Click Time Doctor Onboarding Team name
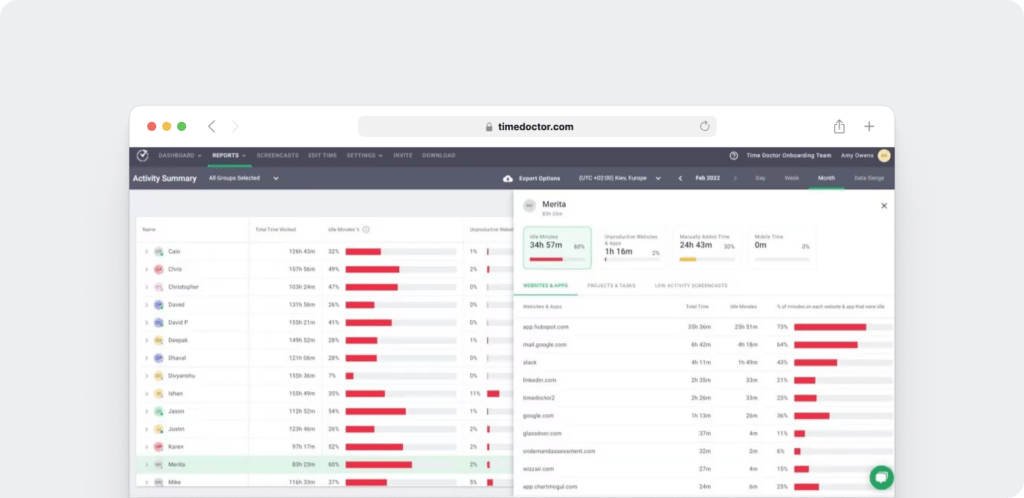Screen dimensions: 1024x498 coord(789,155)
